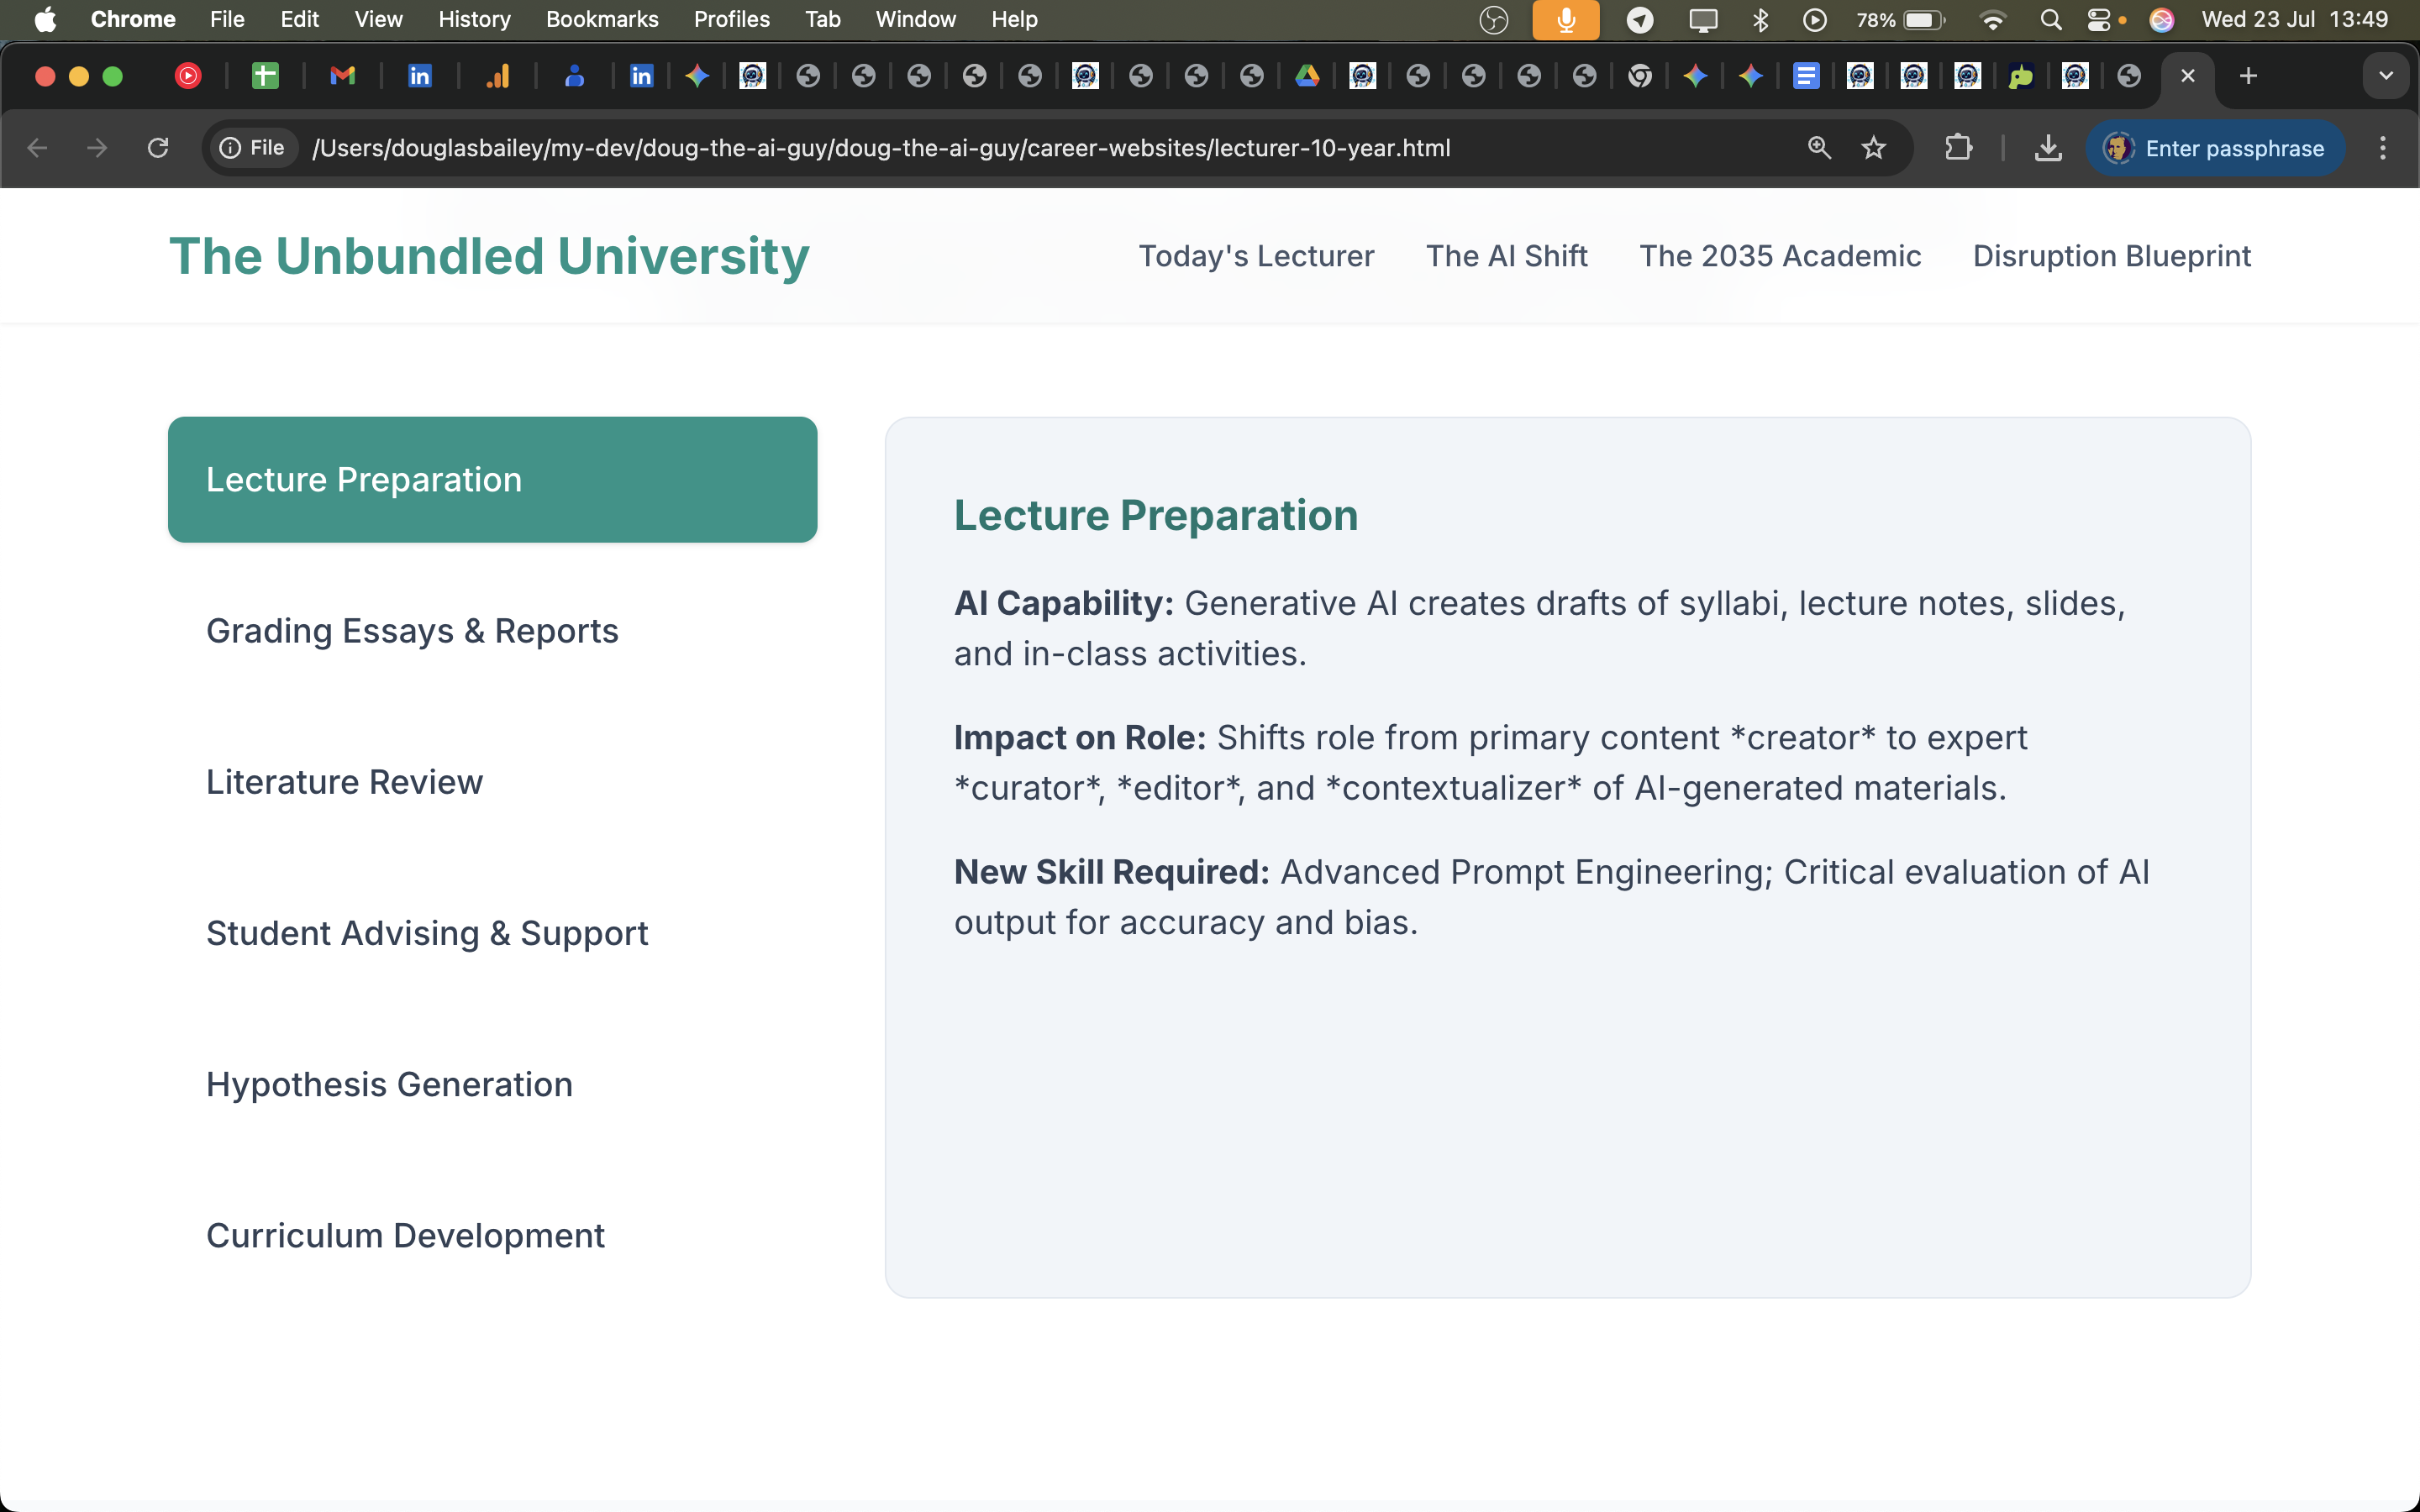Open Bluetooth status in menu bar
The width and height of the screenshot is (2420, 1512).
1761,19
